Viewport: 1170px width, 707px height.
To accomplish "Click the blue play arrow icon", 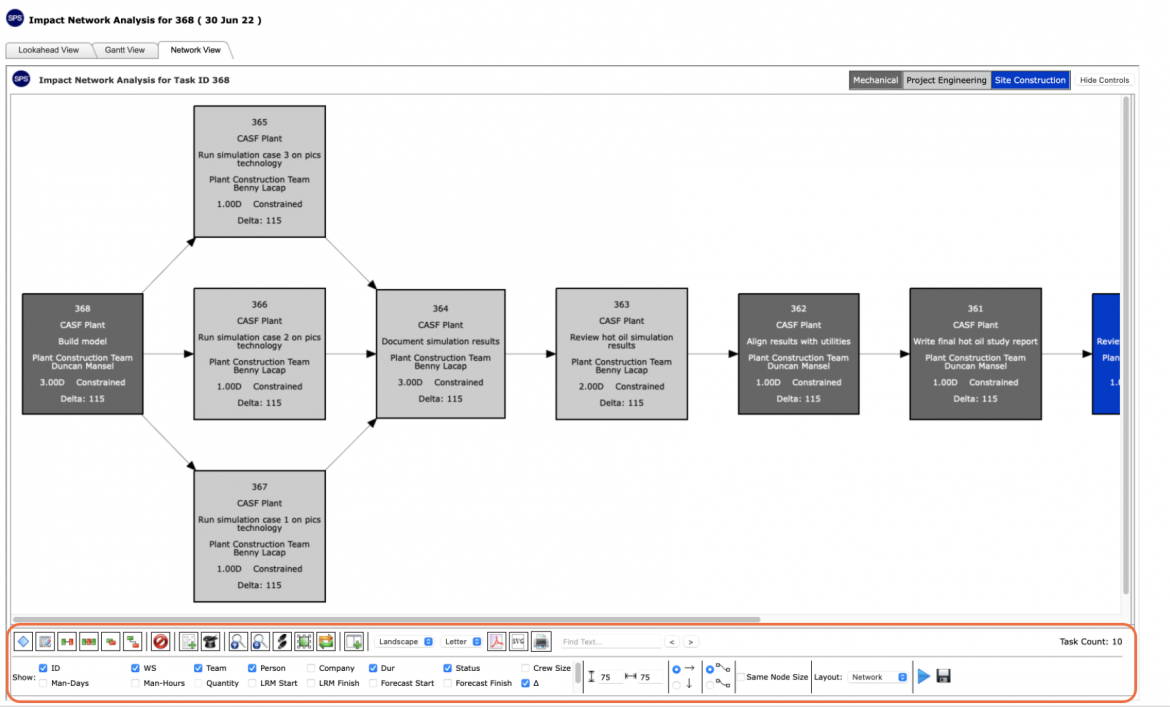I will pos(924,676).
